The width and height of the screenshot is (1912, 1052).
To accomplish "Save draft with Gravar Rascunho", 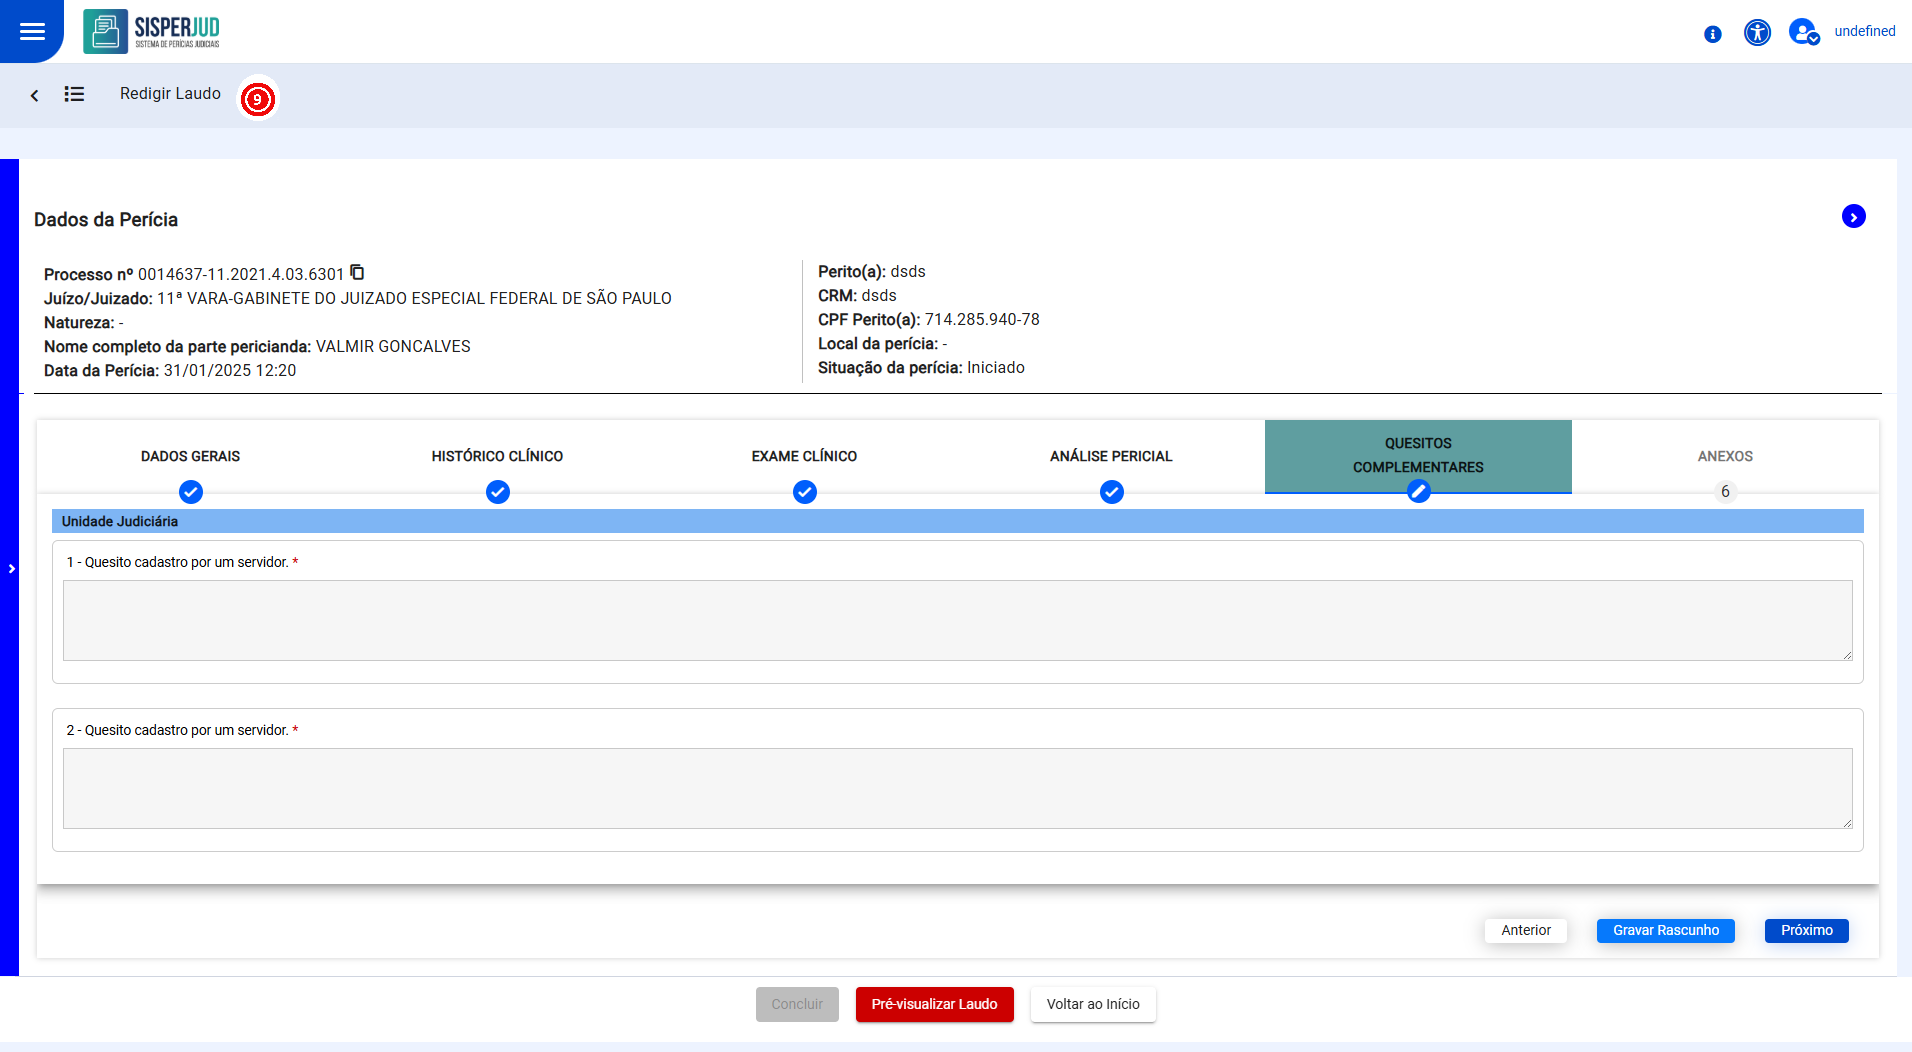I will 1666,930.
